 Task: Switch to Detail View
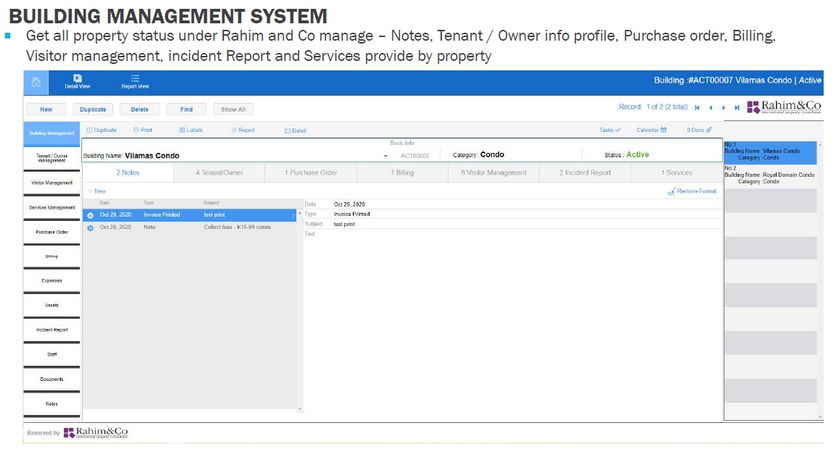coord(77,81)
